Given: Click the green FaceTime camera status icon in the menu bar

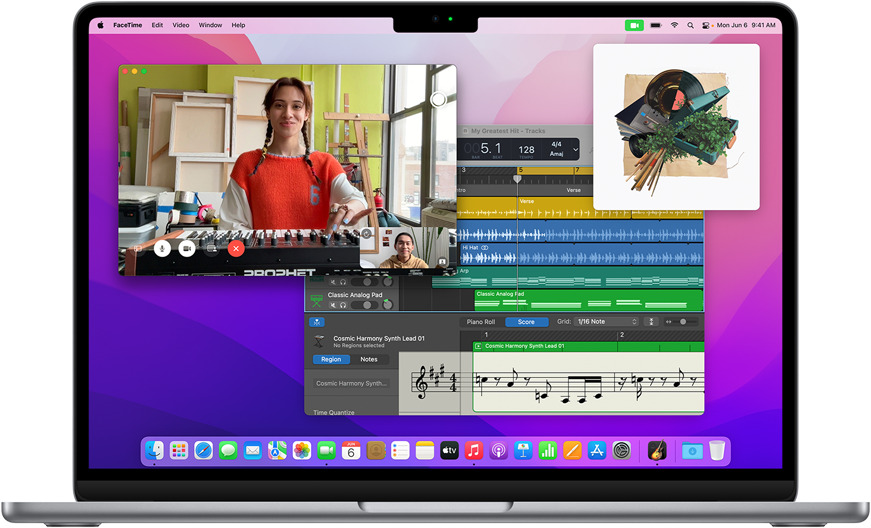Looking at the screenshot, I should click(x=634, y=25).
